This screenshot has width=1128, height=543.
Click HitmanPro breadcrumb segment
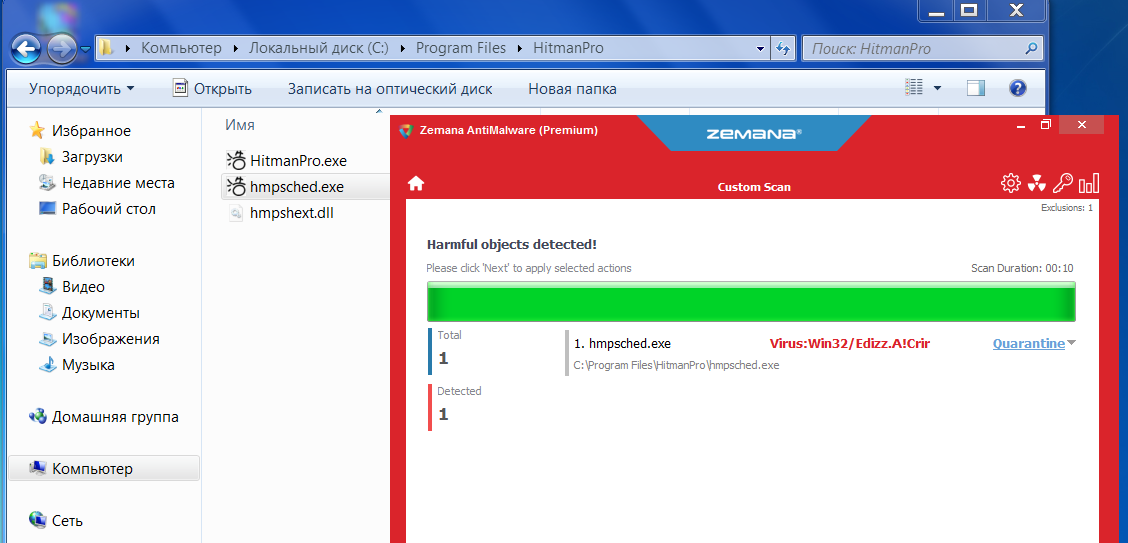pos(568,49)
